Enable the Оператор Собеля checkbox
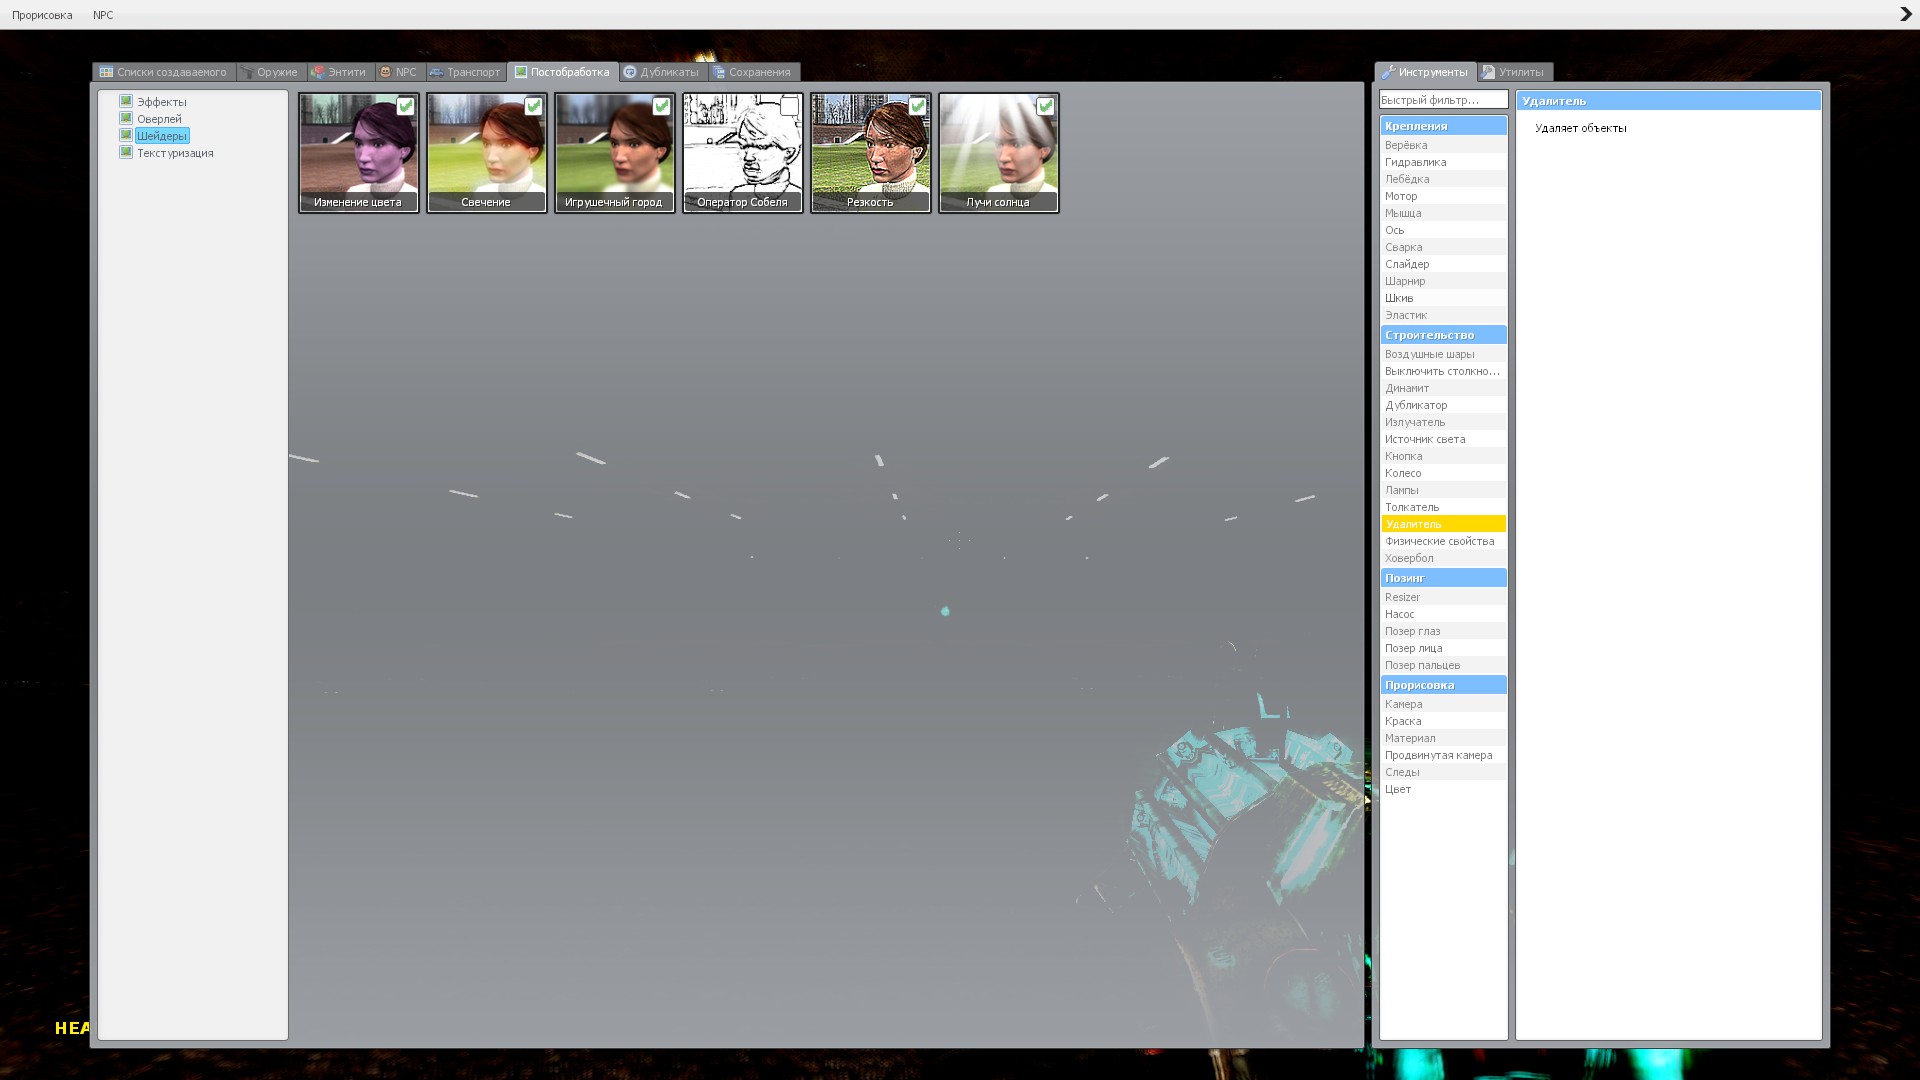The image size is (1920, 1080). click(x=789, y=106)
